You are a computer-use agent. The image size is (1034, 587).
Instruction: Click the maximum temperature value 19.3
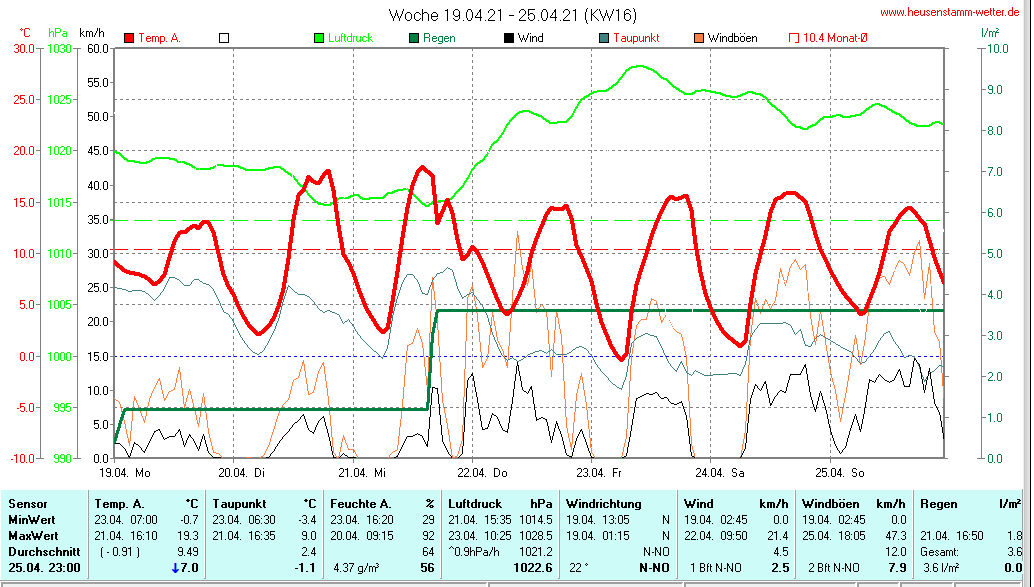[x=188, y=536]
